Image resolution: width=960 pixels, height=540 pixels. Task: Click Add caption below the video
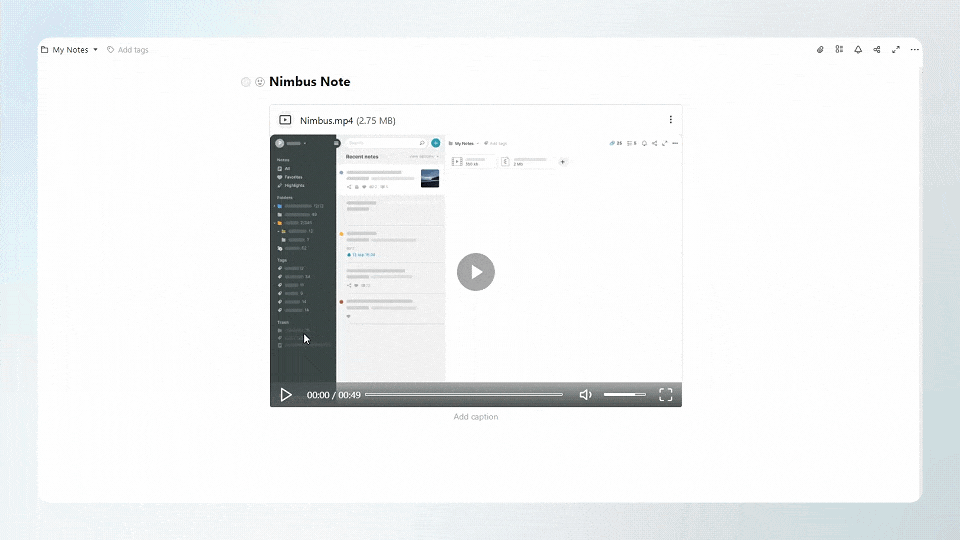point(476,417)
